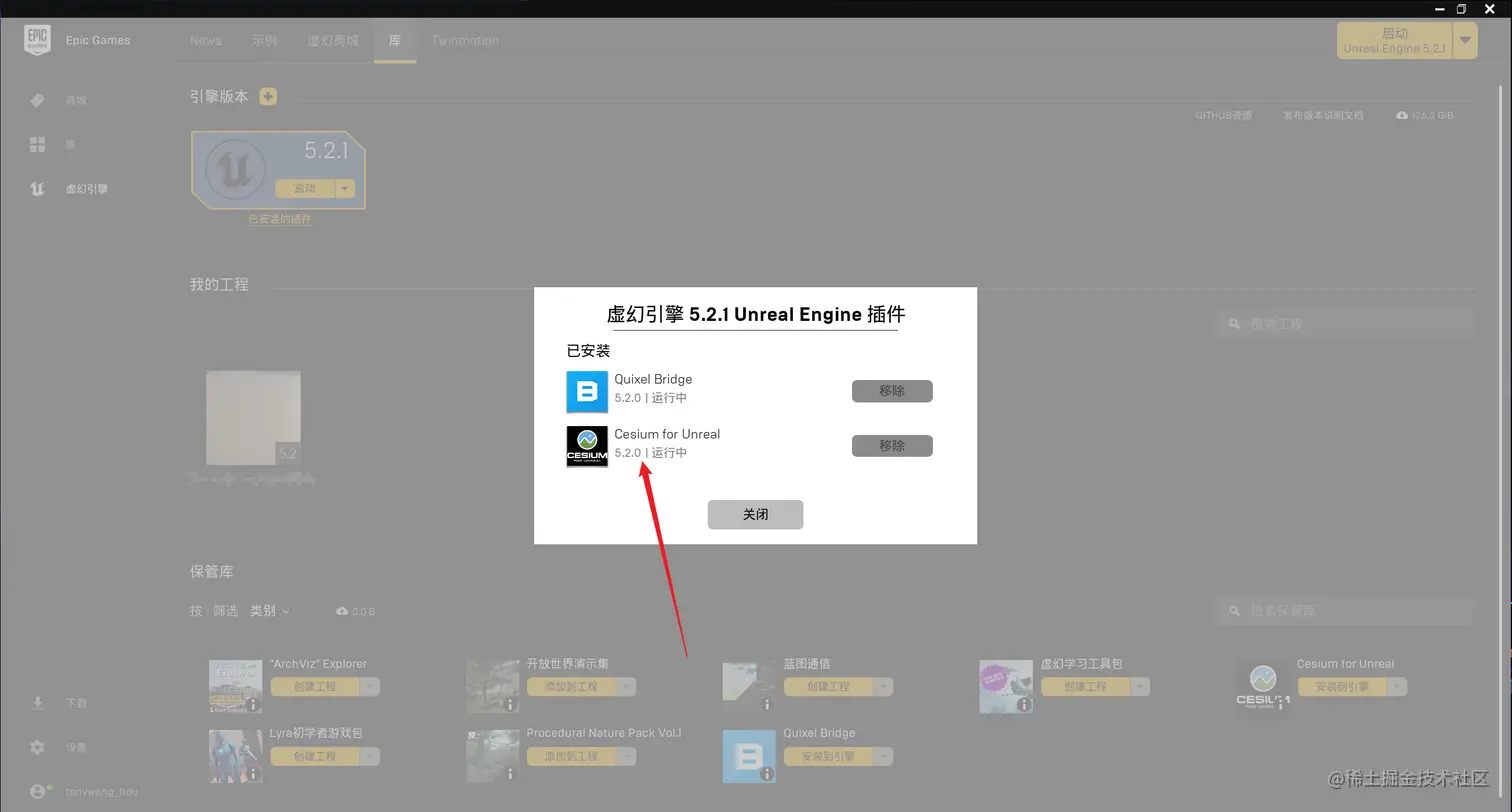
Task: Switch to the 虚幻商城 tab
Action: [x=333, y=41]
